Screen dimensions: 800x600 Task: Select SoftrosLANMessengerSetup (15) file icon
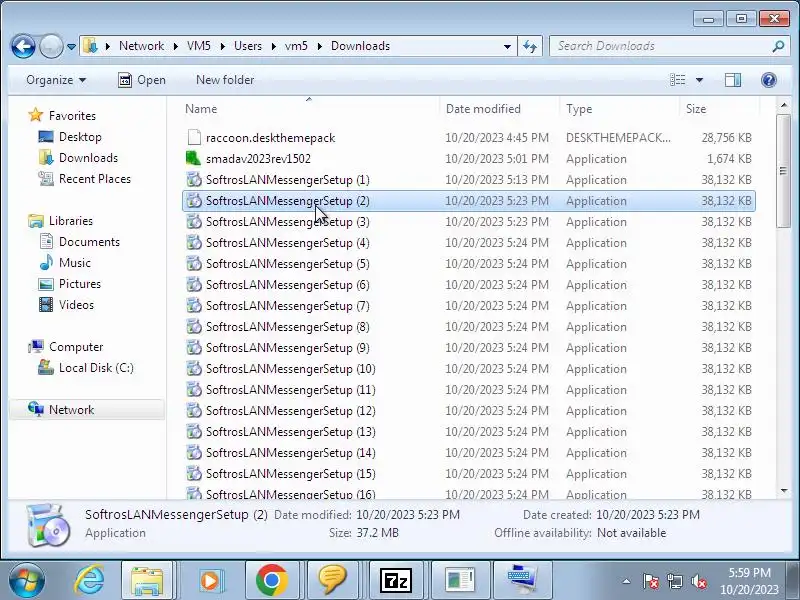[194, 473]
